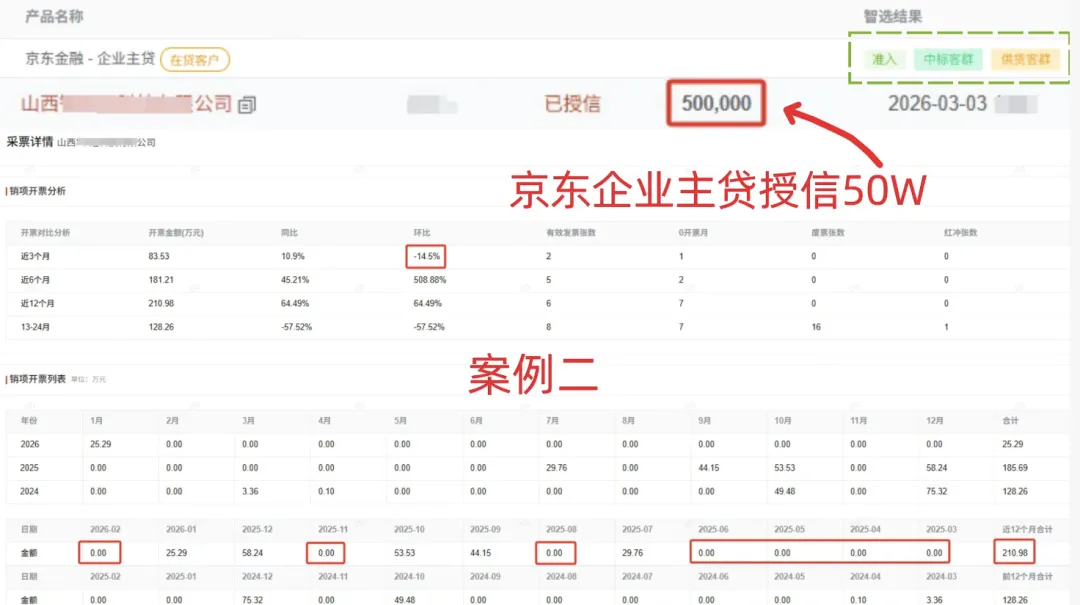This screenshot has width=1080, height=605.
Task: Click the 合计 column header
Action: (1010, 420)
